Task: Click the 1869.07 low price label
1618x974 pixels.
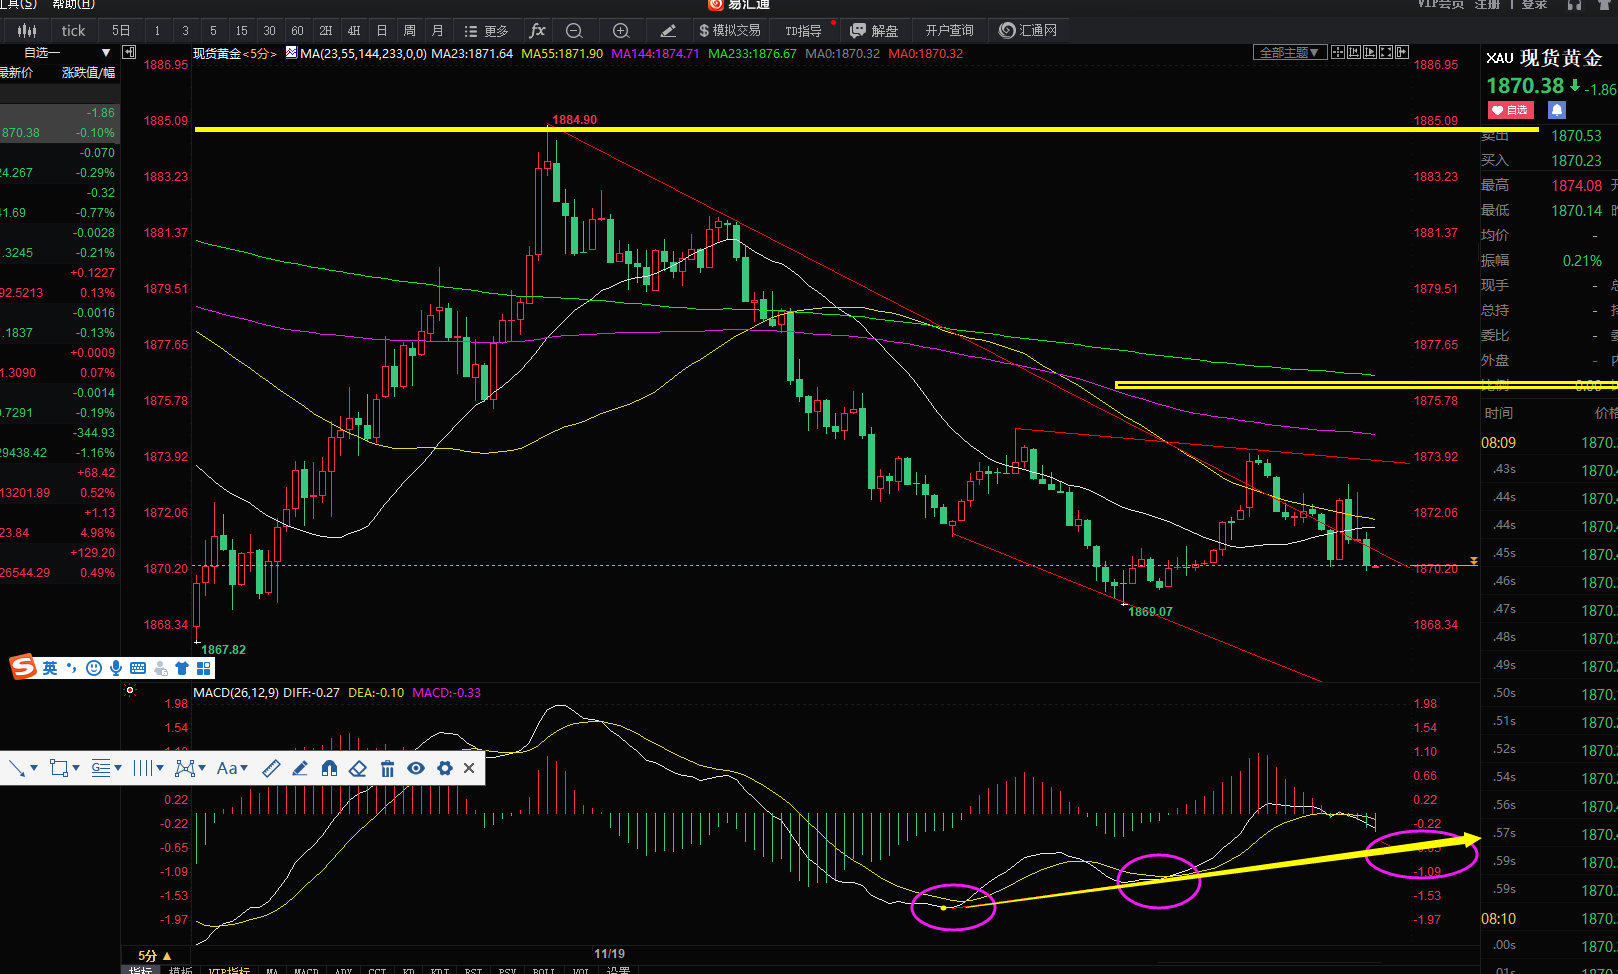Action: coord(1150,612)
